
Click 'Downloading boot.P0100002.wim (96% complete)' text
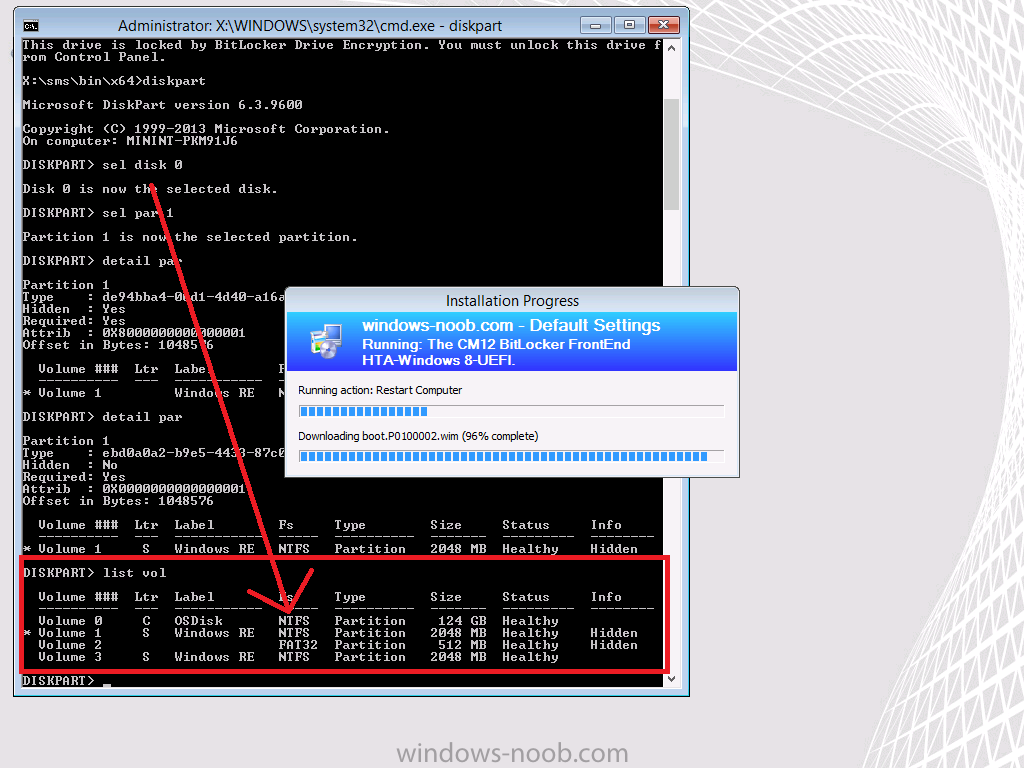[418, 436]
